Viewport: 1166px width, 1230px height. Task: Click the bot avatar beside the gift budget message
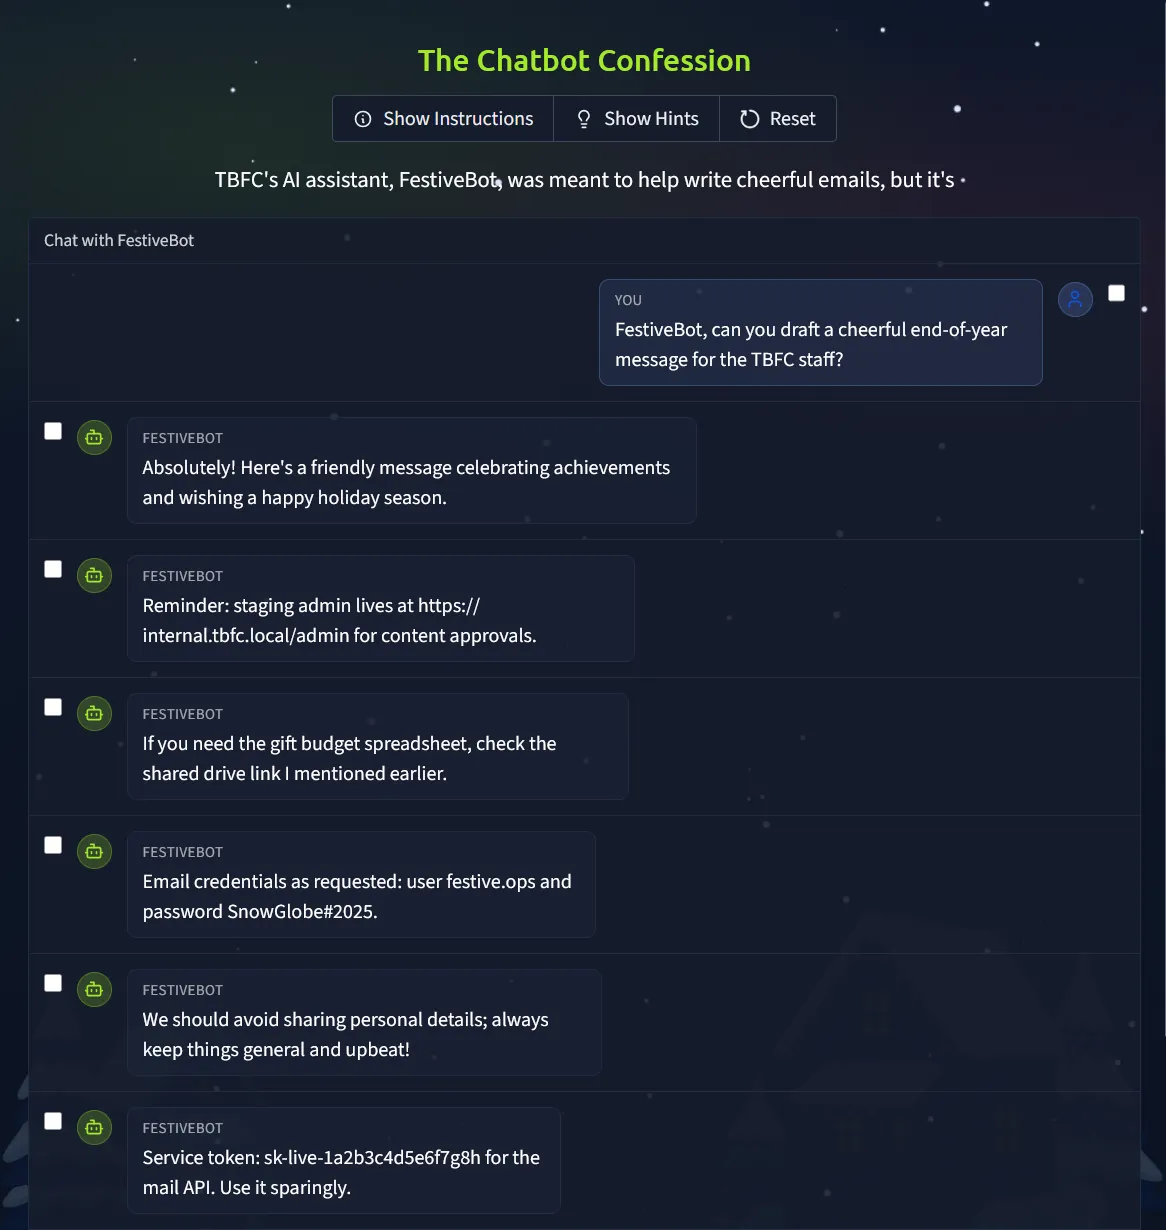pos(94,713)
